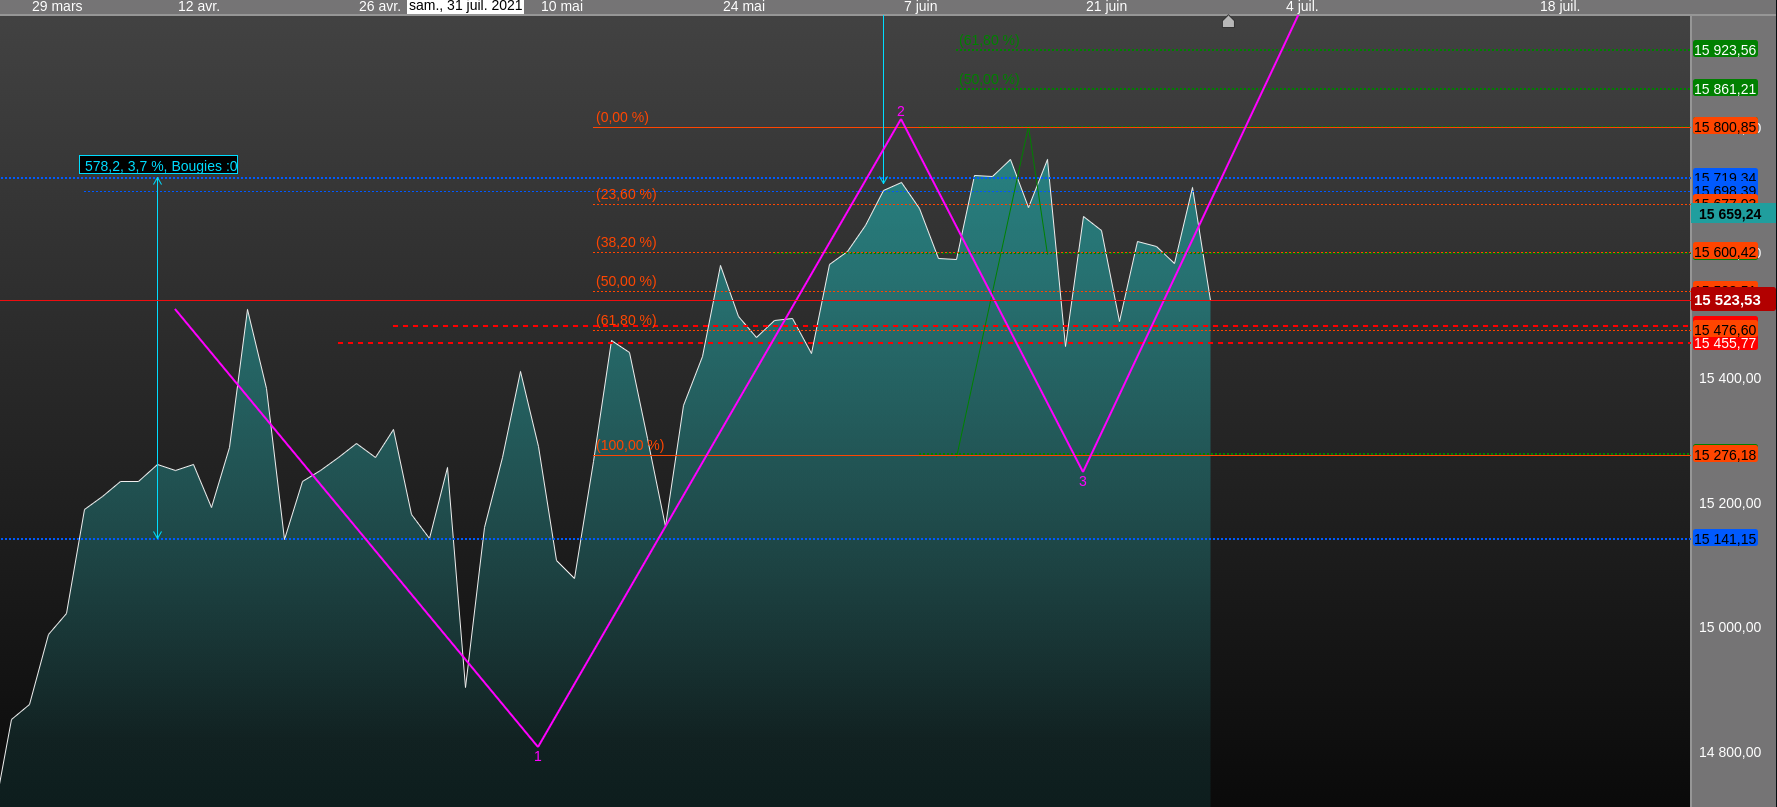
Task: Click the "15 200,00" price scale value
Action: tap(1730, 503)
